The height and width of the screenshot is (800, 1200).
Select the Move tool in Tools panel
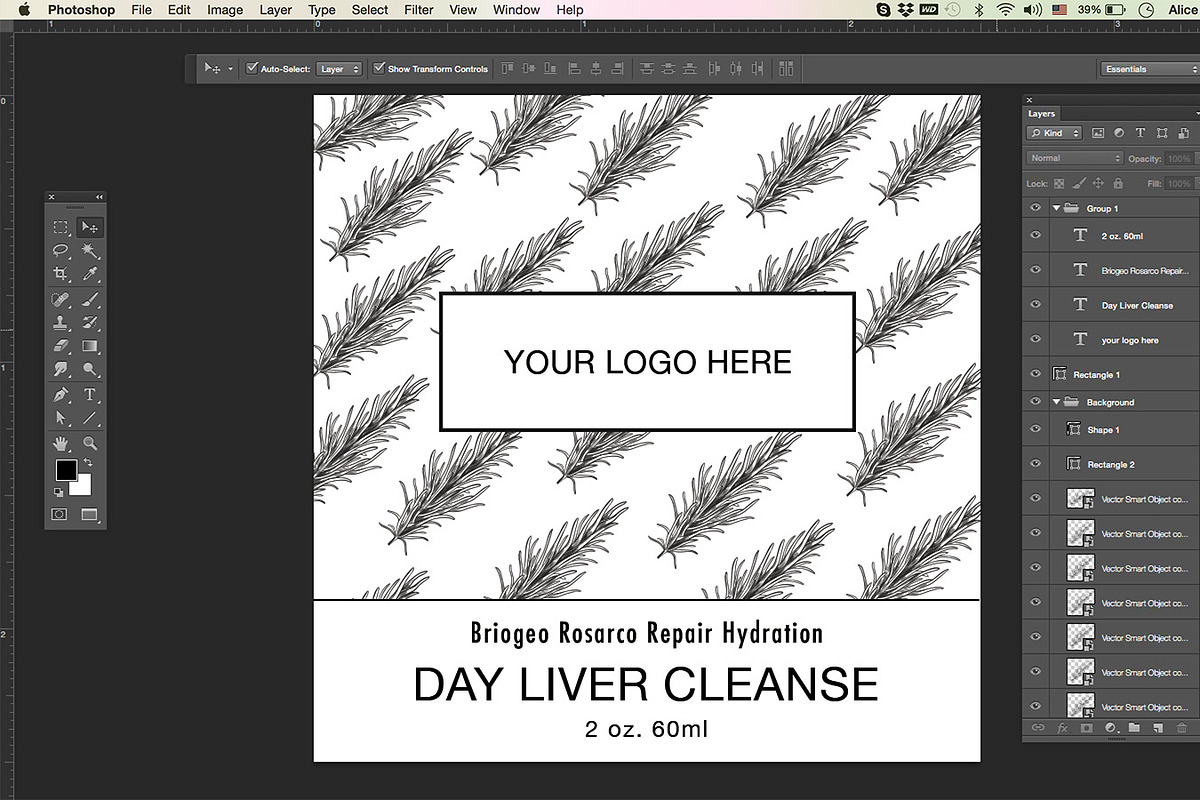90,228
